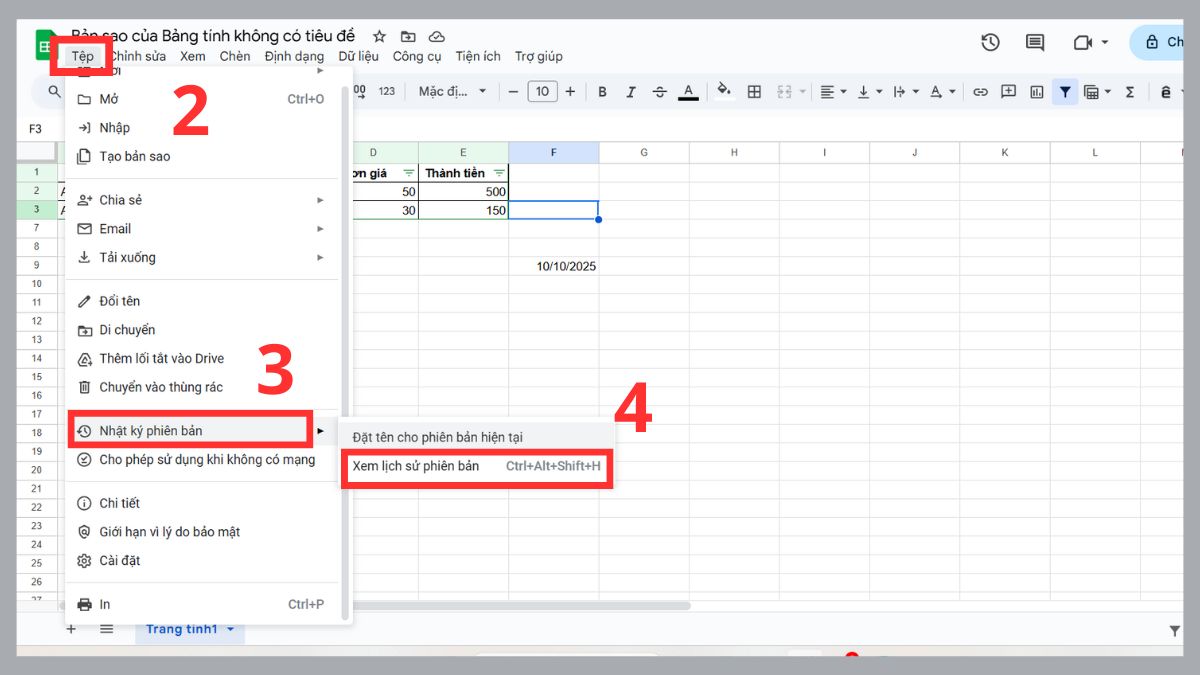The height and width of the screenshot is (675, 1200).
Task: Open the Định dạng menu
Action: [x=294, y=56]
